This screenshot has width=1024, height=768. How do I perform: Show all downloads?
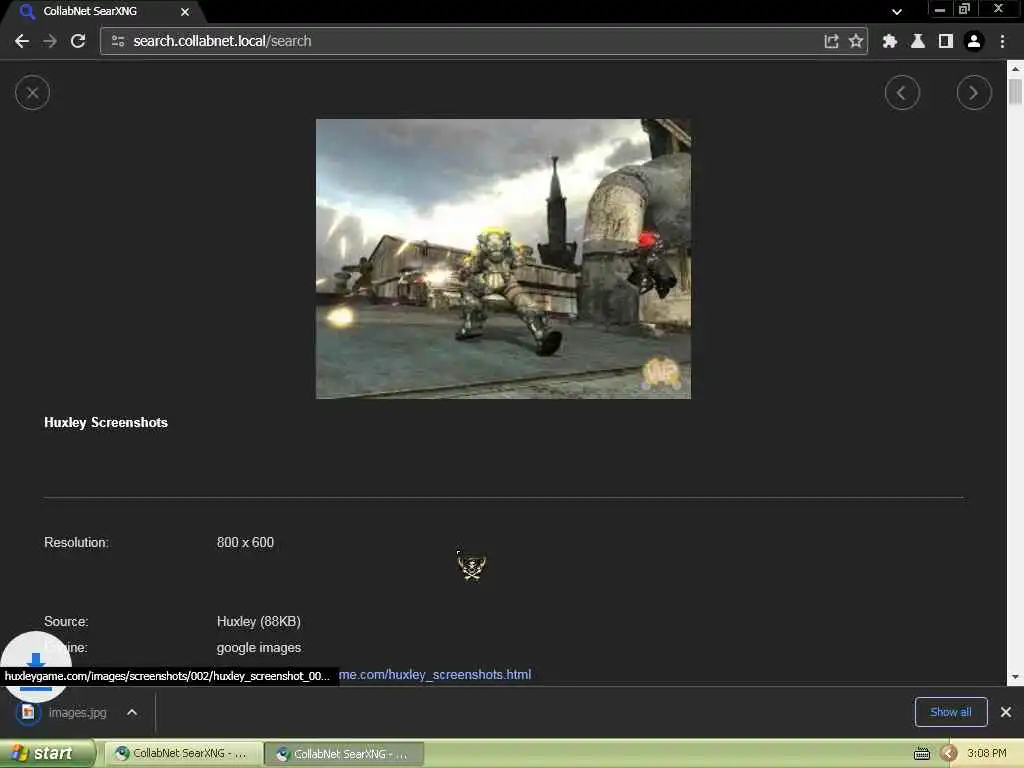click(x=951, y=712)
